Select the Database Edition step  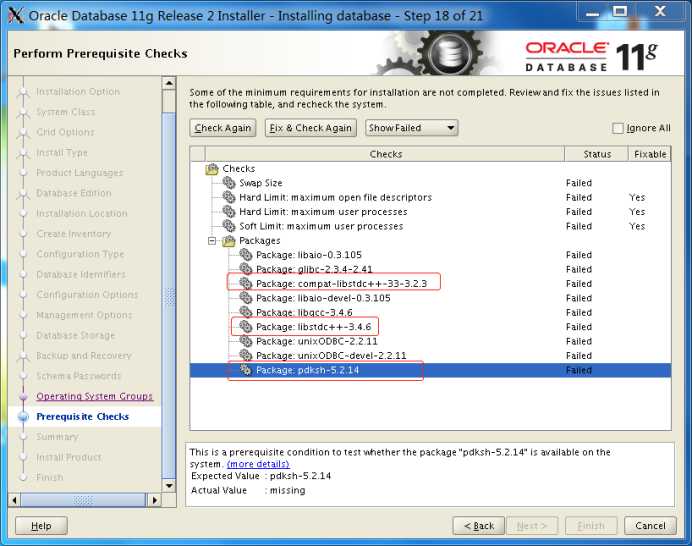click(73, 193)
